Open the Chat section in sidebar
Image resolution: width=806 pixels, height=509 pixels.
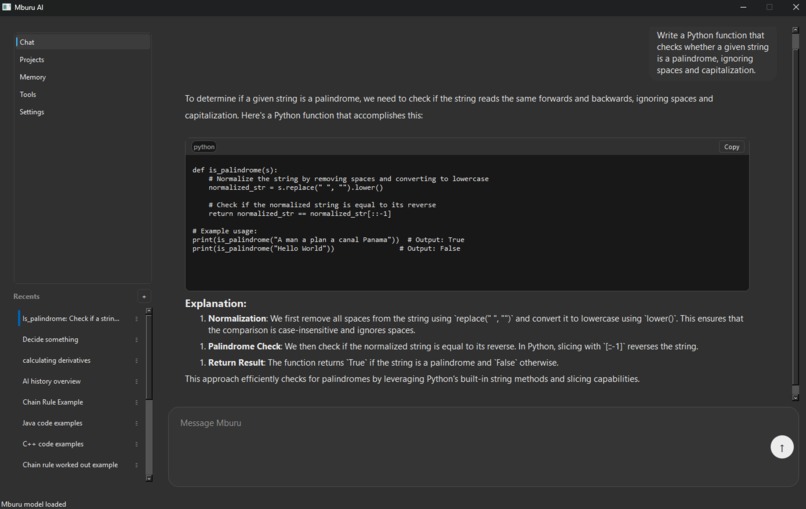(x=82, y=42)
